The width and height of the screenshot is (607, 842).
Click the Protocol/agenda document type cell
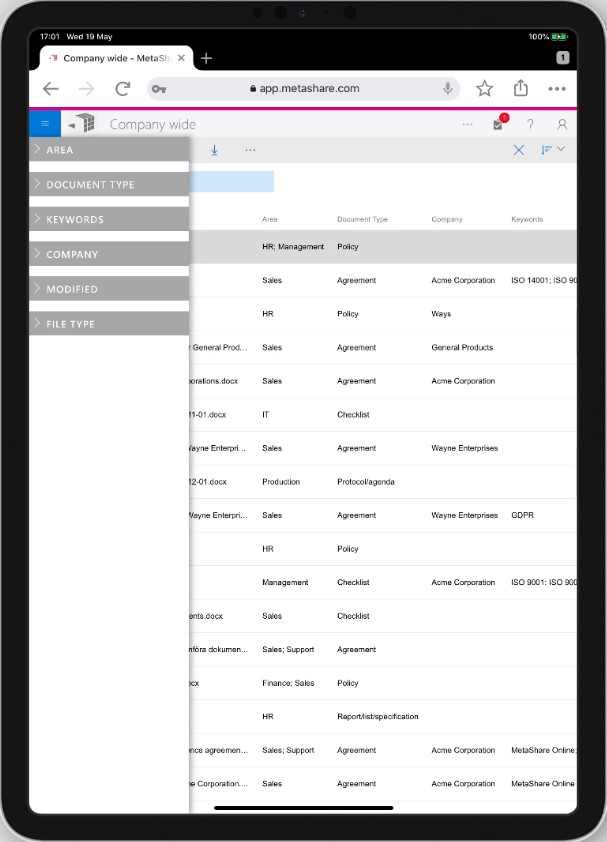pos(366,482)
